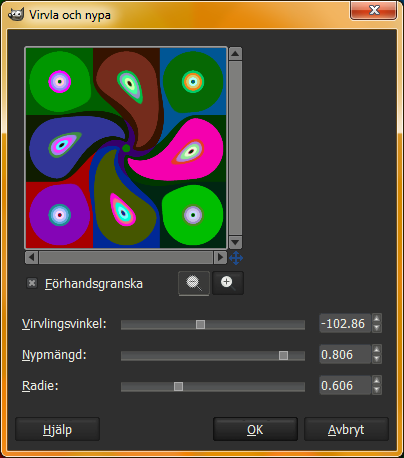The height and width of the screenshot is (458, 404).
Task: Click the preview scrollbar right arrow
Action: click(x=220, y=257)
